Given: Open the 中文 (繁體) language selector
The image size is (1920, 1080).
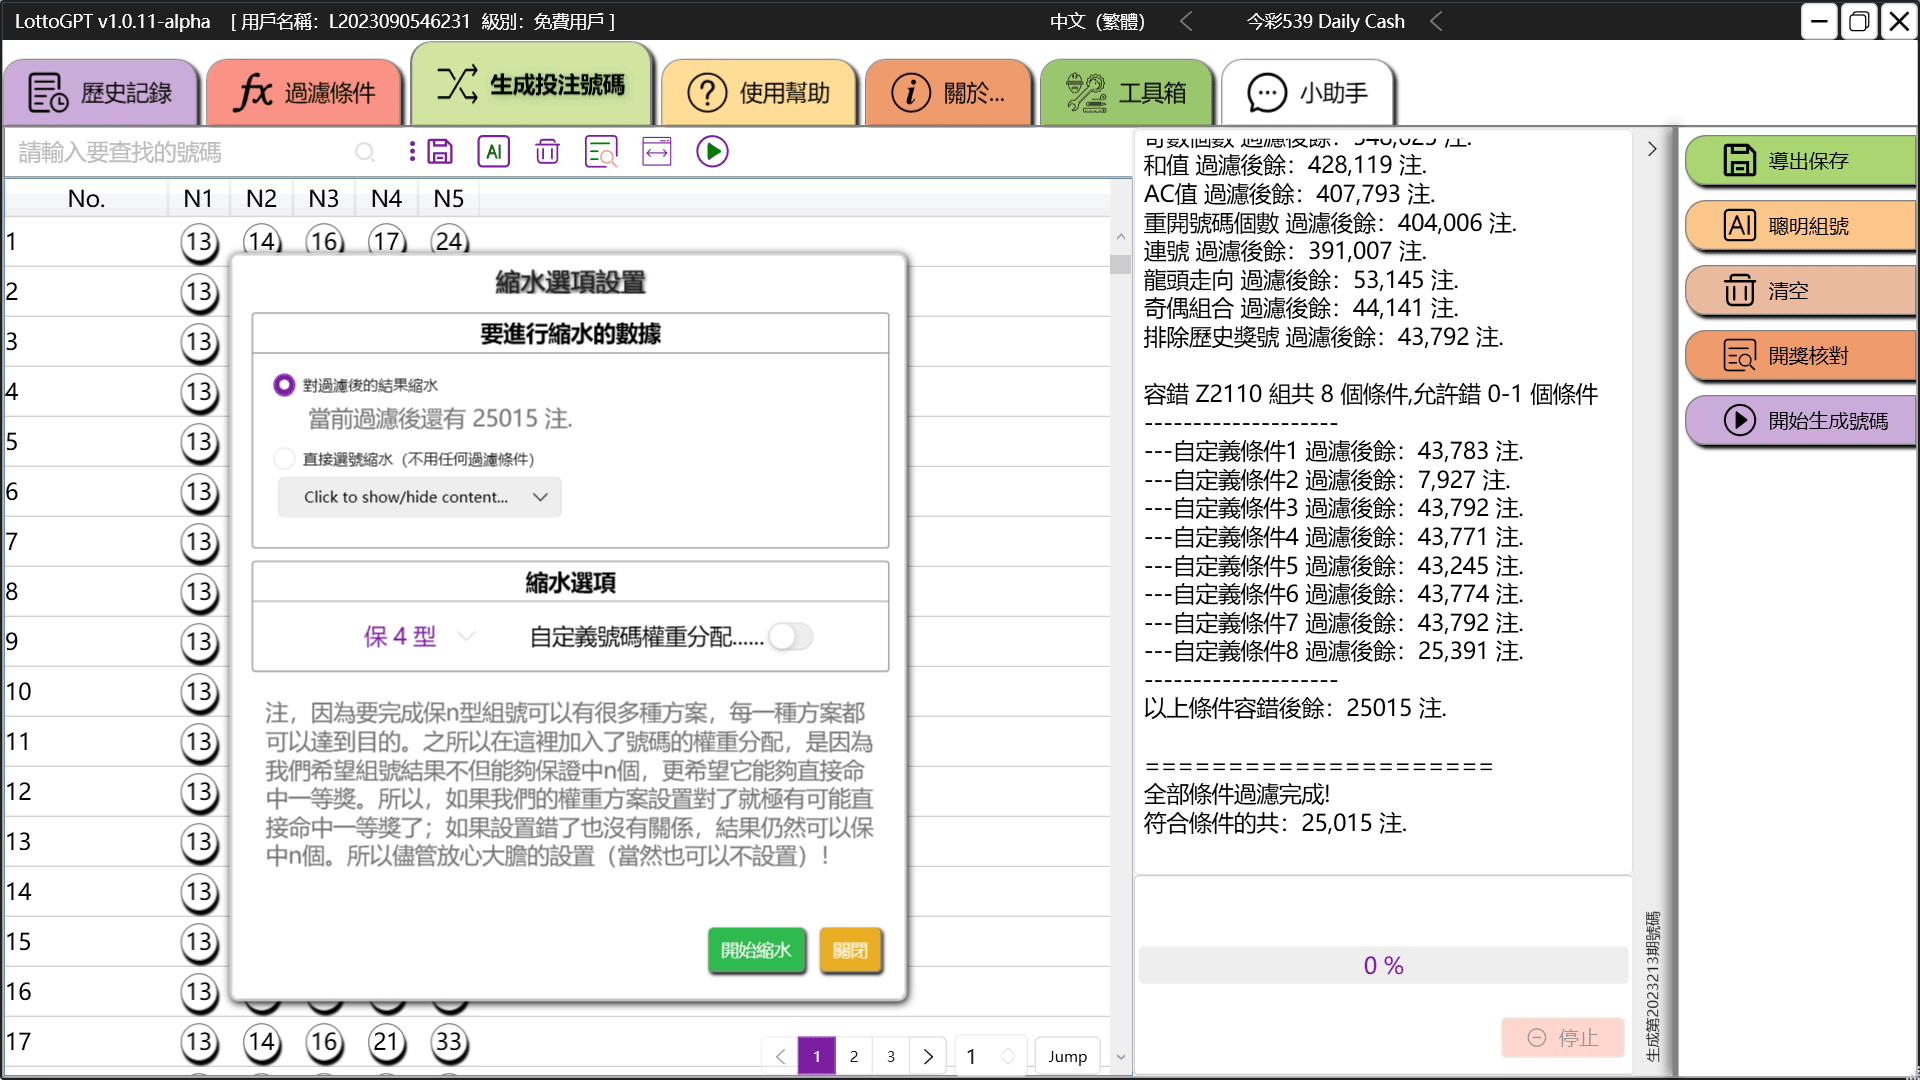Looking at the screenshot, I should (x=1097, y=21).
